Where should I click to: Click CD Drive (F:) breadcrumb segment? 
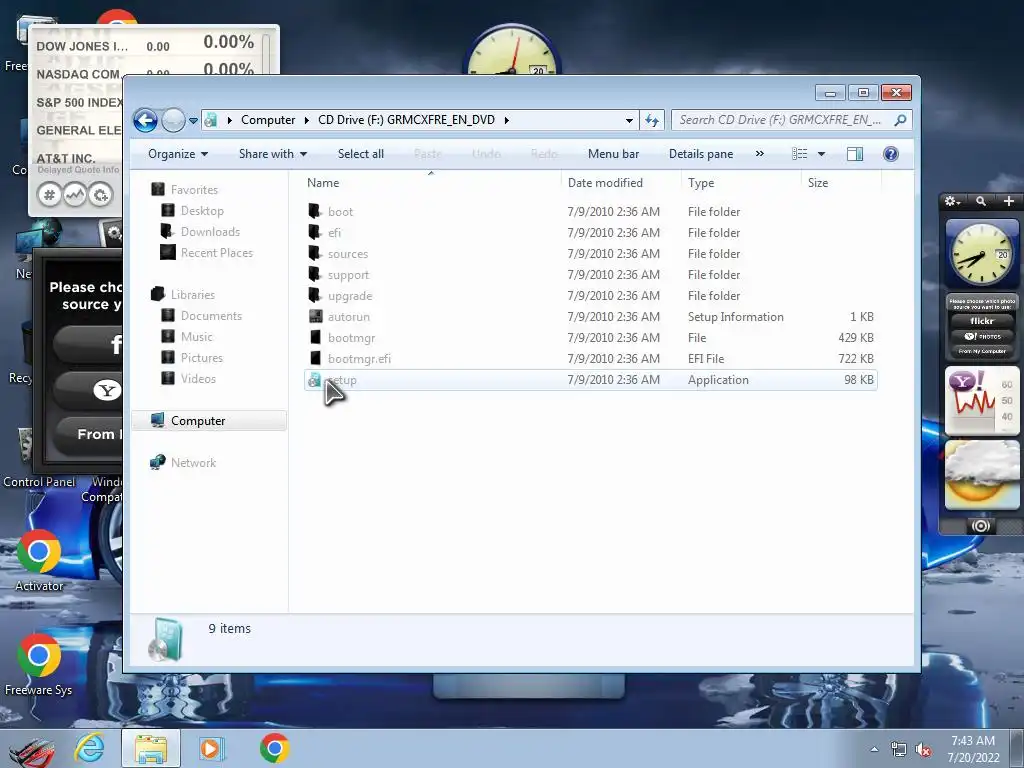(406, 120)
